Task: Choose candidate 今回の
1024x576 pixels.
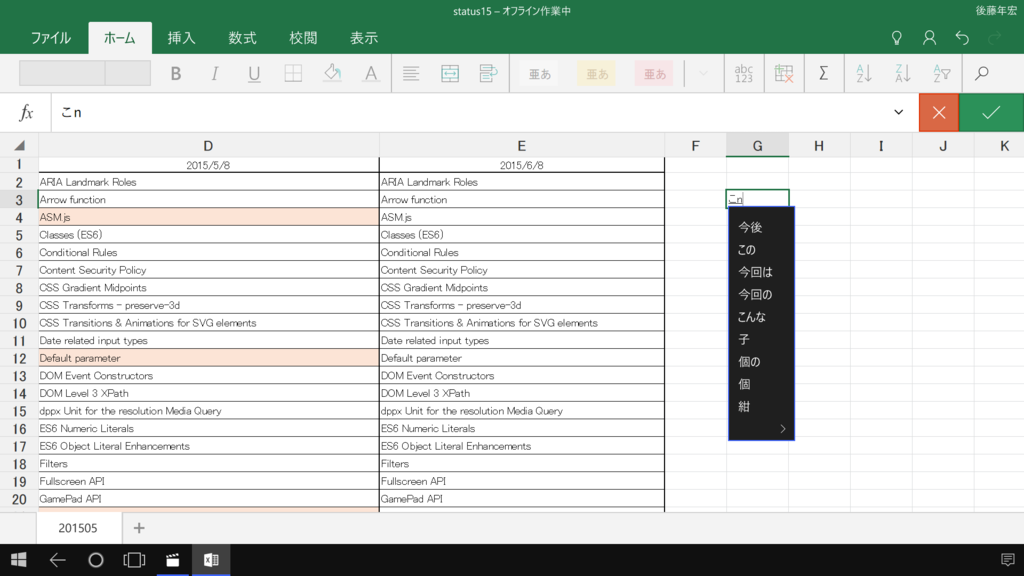Action: tap(756, 295)
